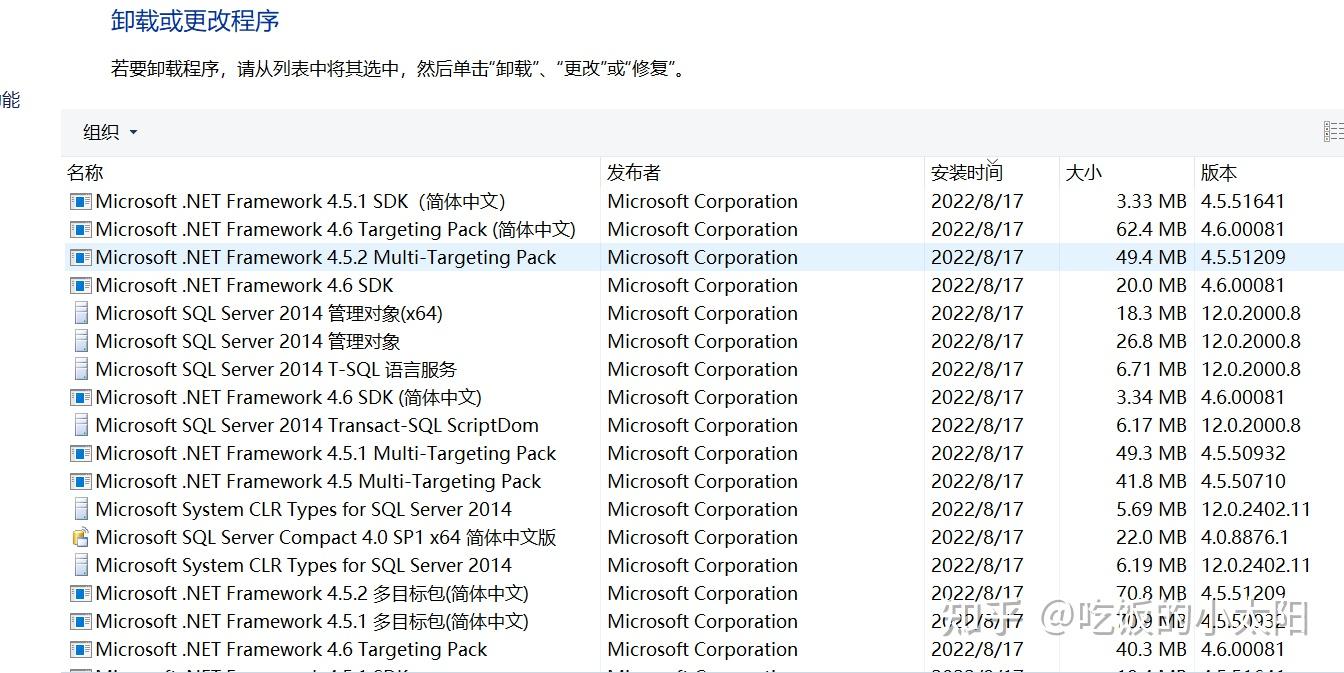This screenshot has width=1344, height=673.
Task: Click icon of SQL Server 2014 管理对象(x64)
Action: 80,313
